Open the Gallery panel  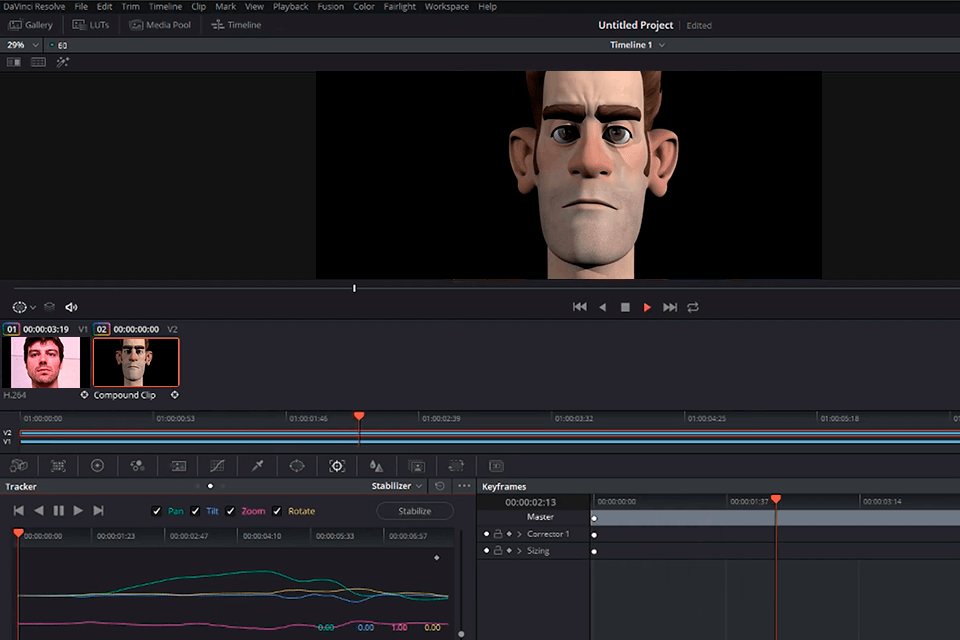click(30, 24)
